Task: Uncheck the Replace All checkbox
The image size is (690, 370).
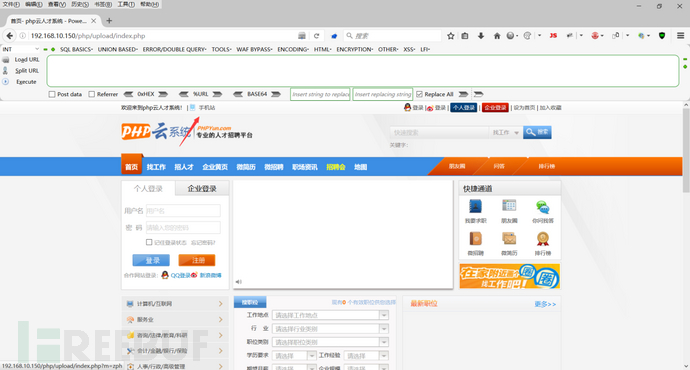Action: 419,94
